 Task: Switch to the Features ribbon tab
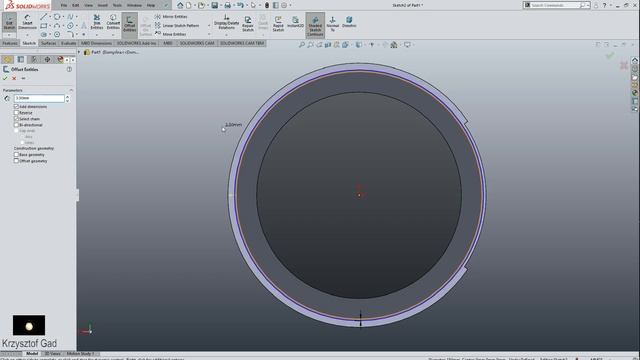(x=10, y=43)
